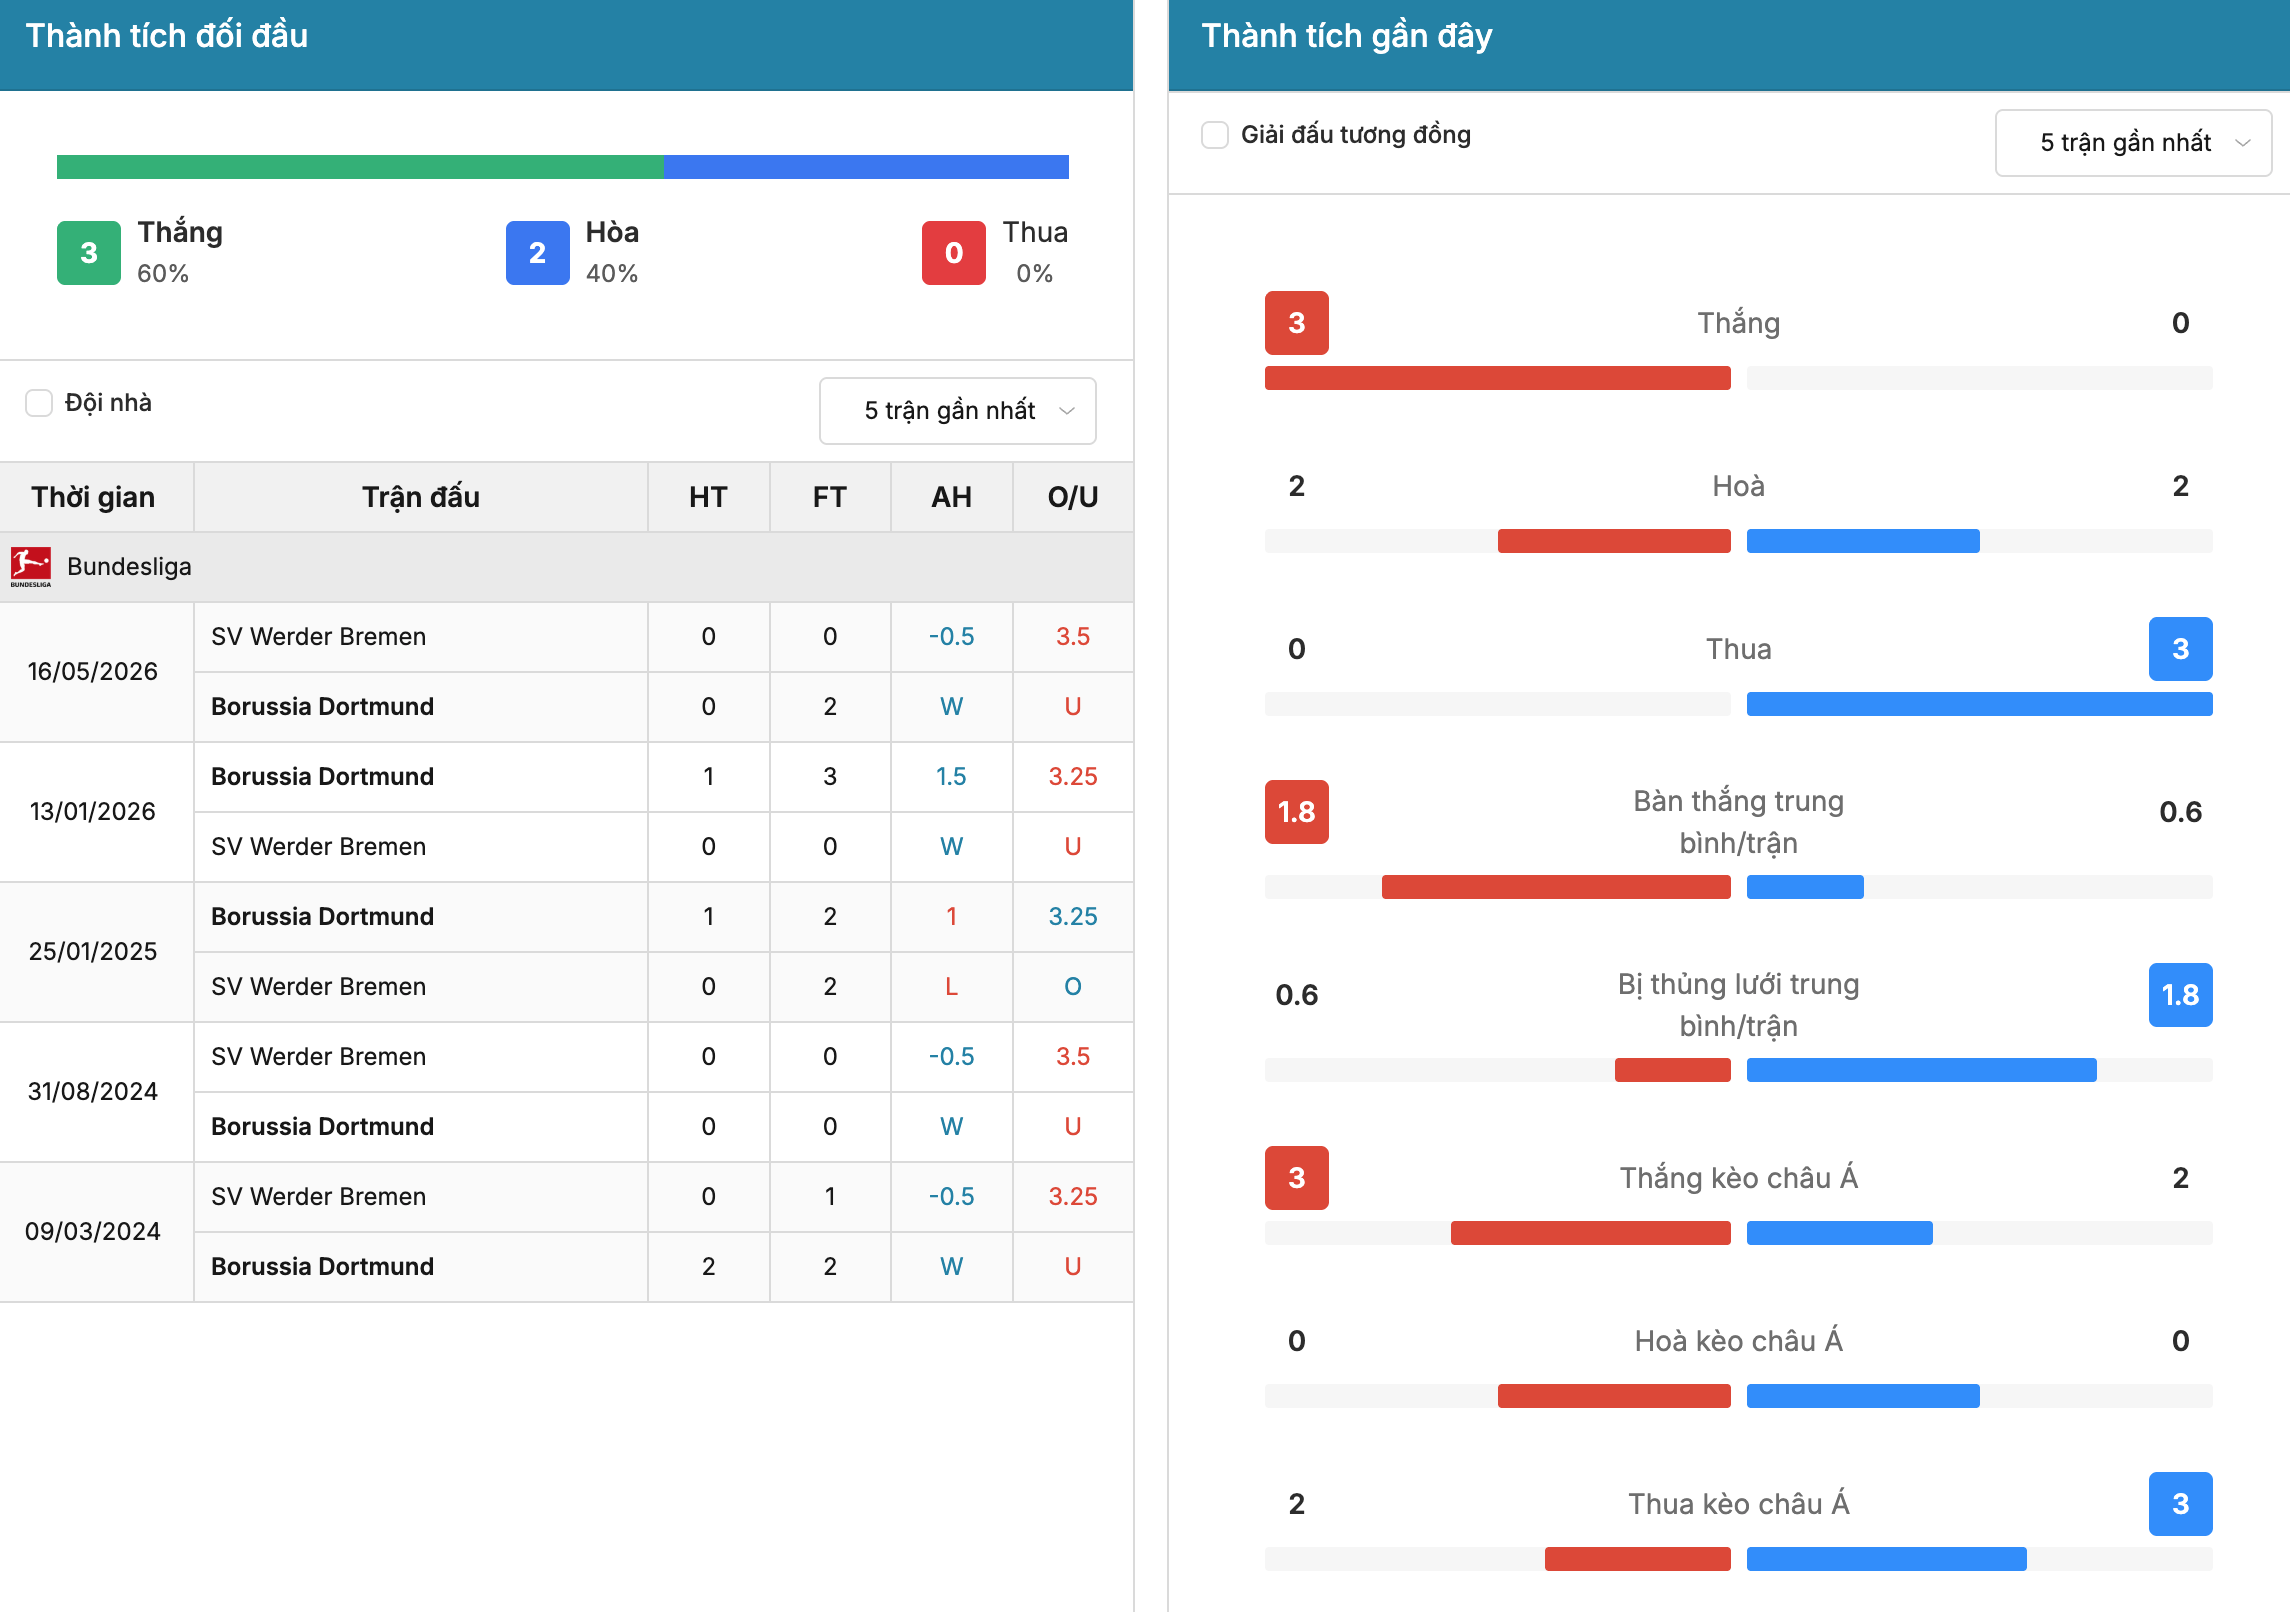Open the 16/05/2026 match date
The width and height of the screenshot is (2290, 1612).
(x=93, y=671)
